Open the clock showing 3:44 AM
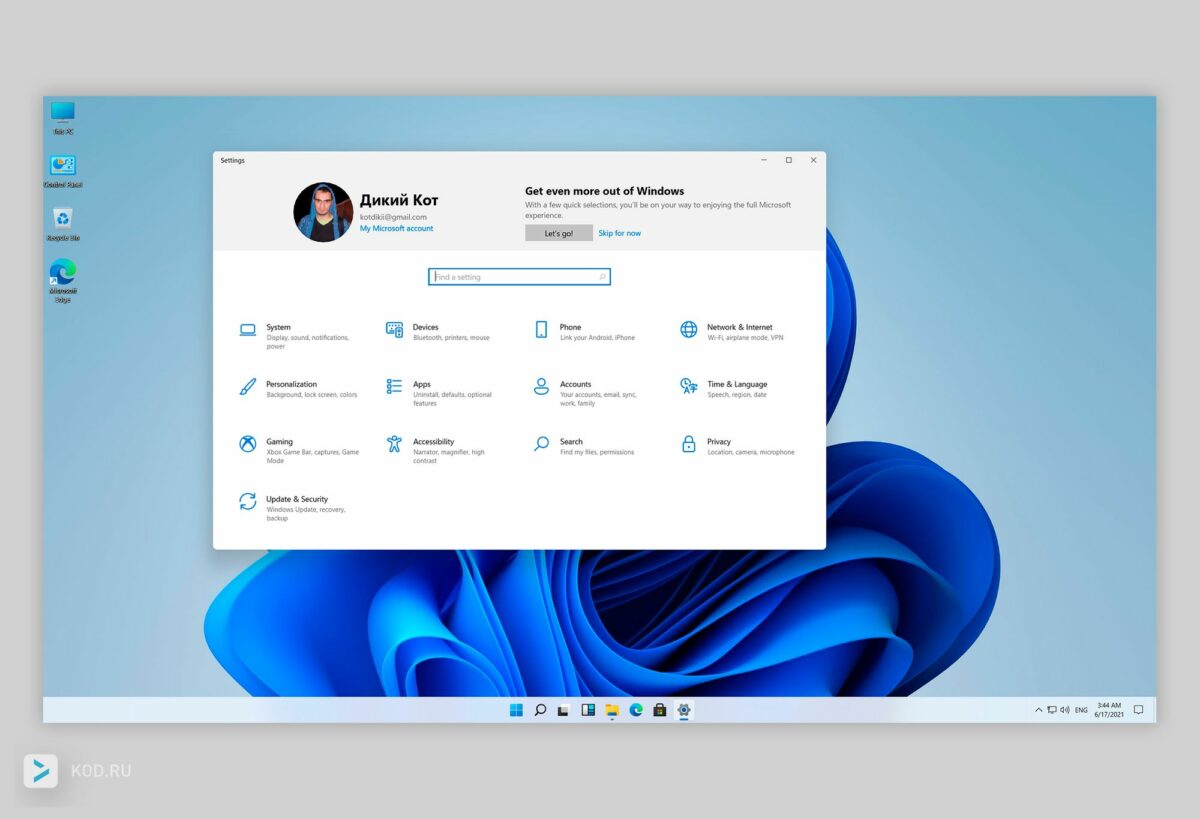Image resolution: width=1200 pixels, height=819 pixels. click(1109, 710)
